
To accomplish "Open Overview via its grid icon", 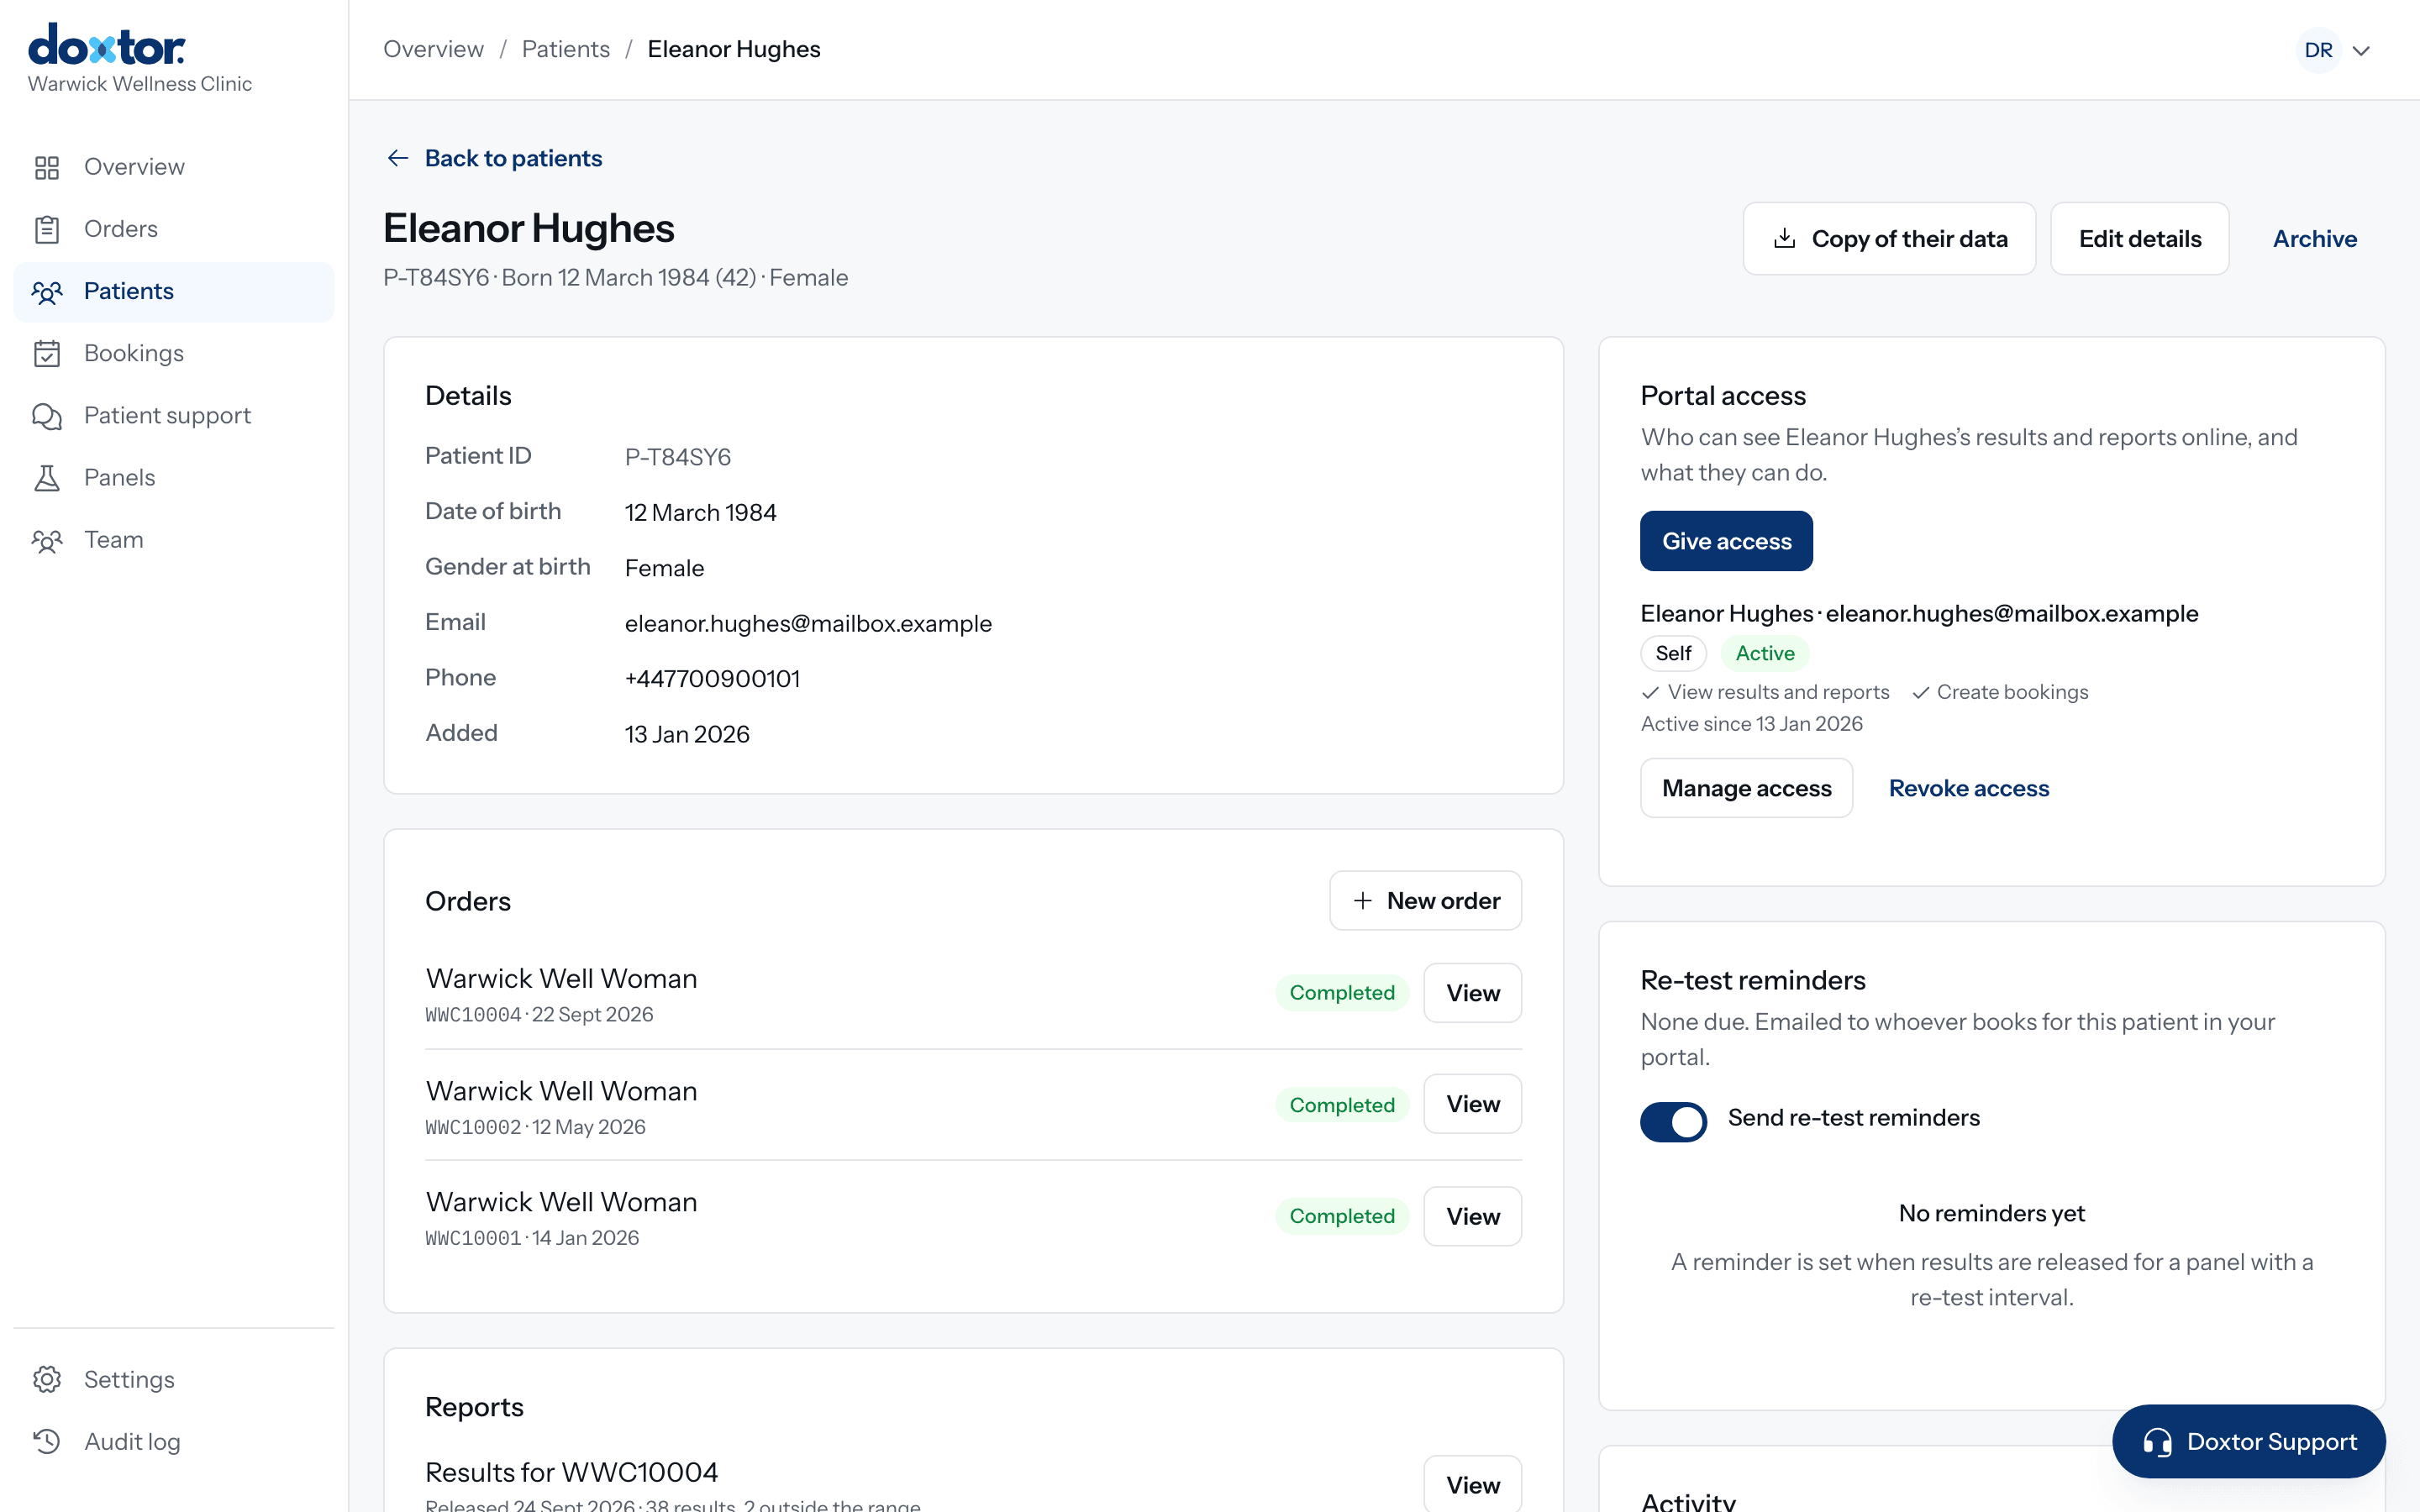I will tap(47, 167).
